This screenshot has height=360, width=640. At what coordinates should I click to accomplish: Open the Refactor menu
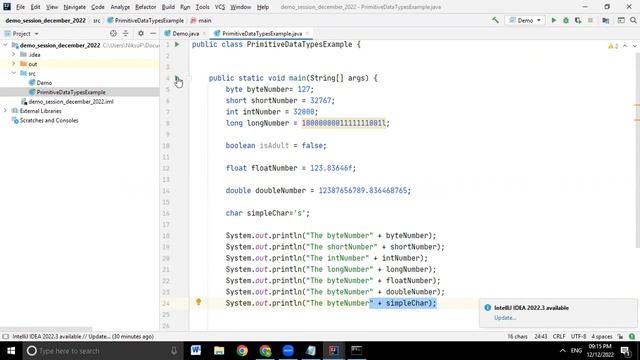(x=146, y=7)
